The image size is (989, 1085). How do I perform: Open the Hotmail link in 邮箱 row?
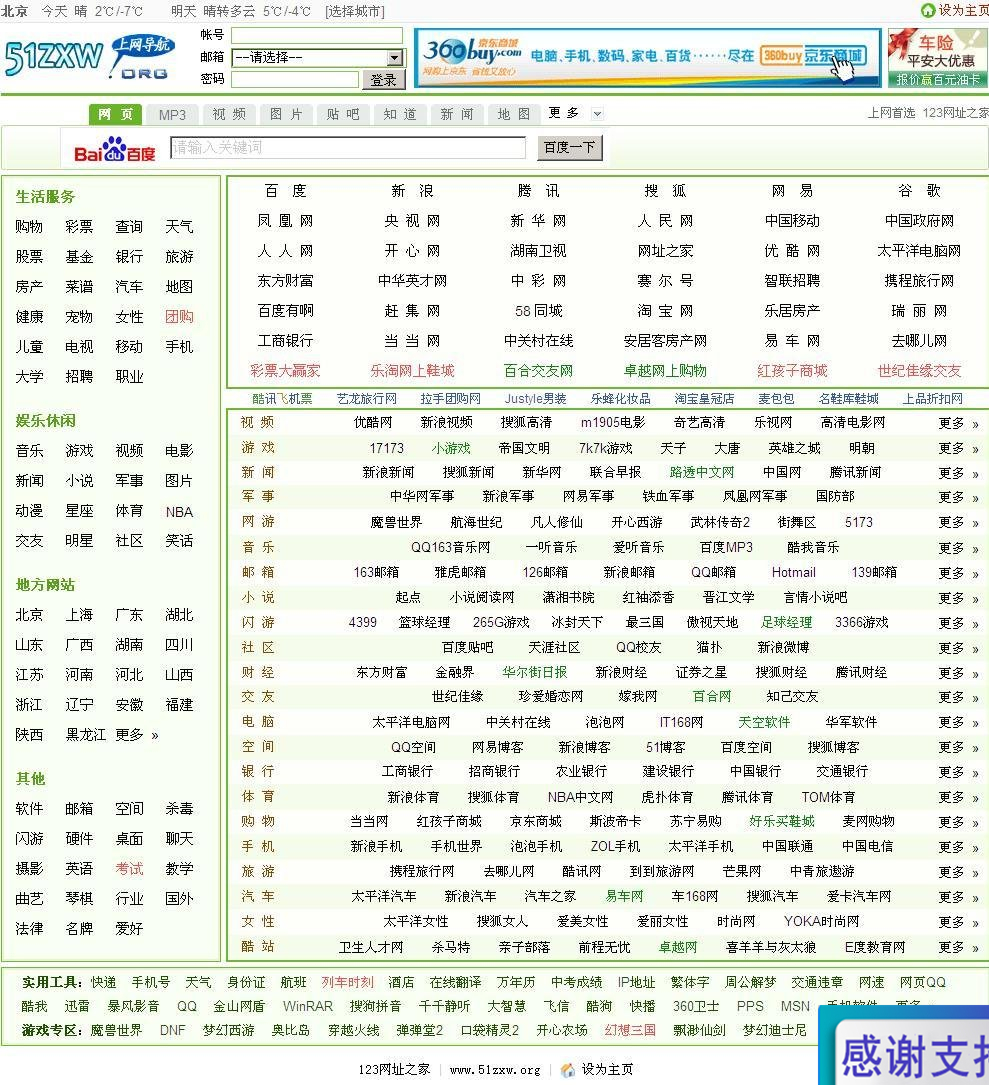[x=793, y=572]
